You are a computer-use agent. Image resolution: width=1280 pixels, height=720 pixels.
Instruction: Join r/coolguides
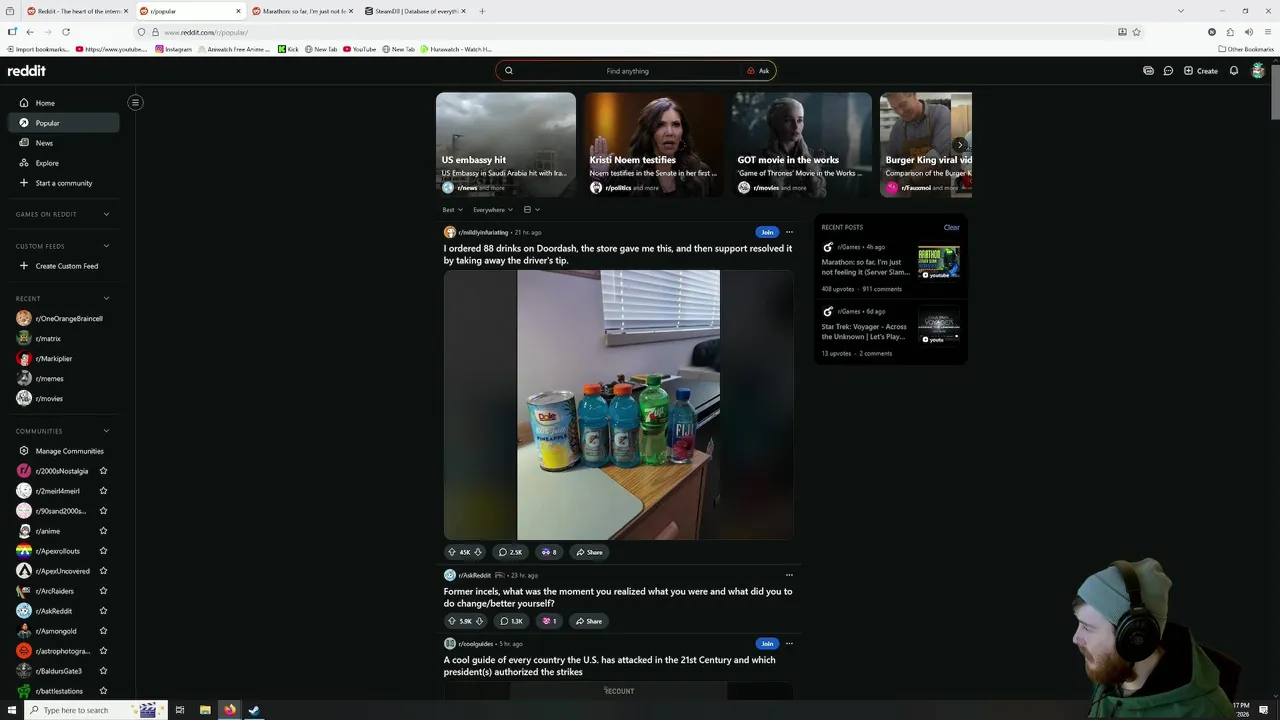[766, 644]
